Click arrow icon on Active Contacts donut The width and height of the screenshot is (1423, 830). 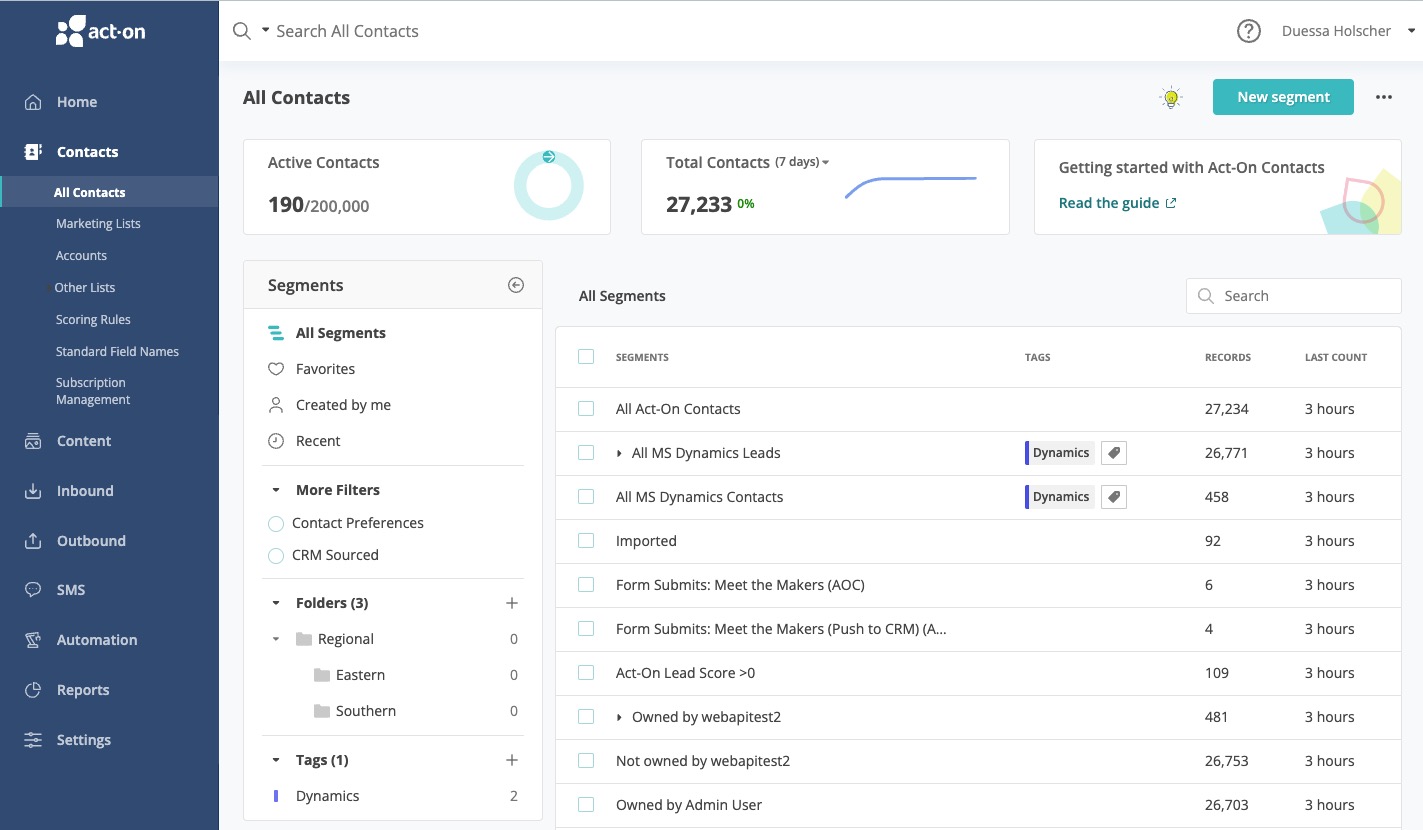(x=548, y=157)
